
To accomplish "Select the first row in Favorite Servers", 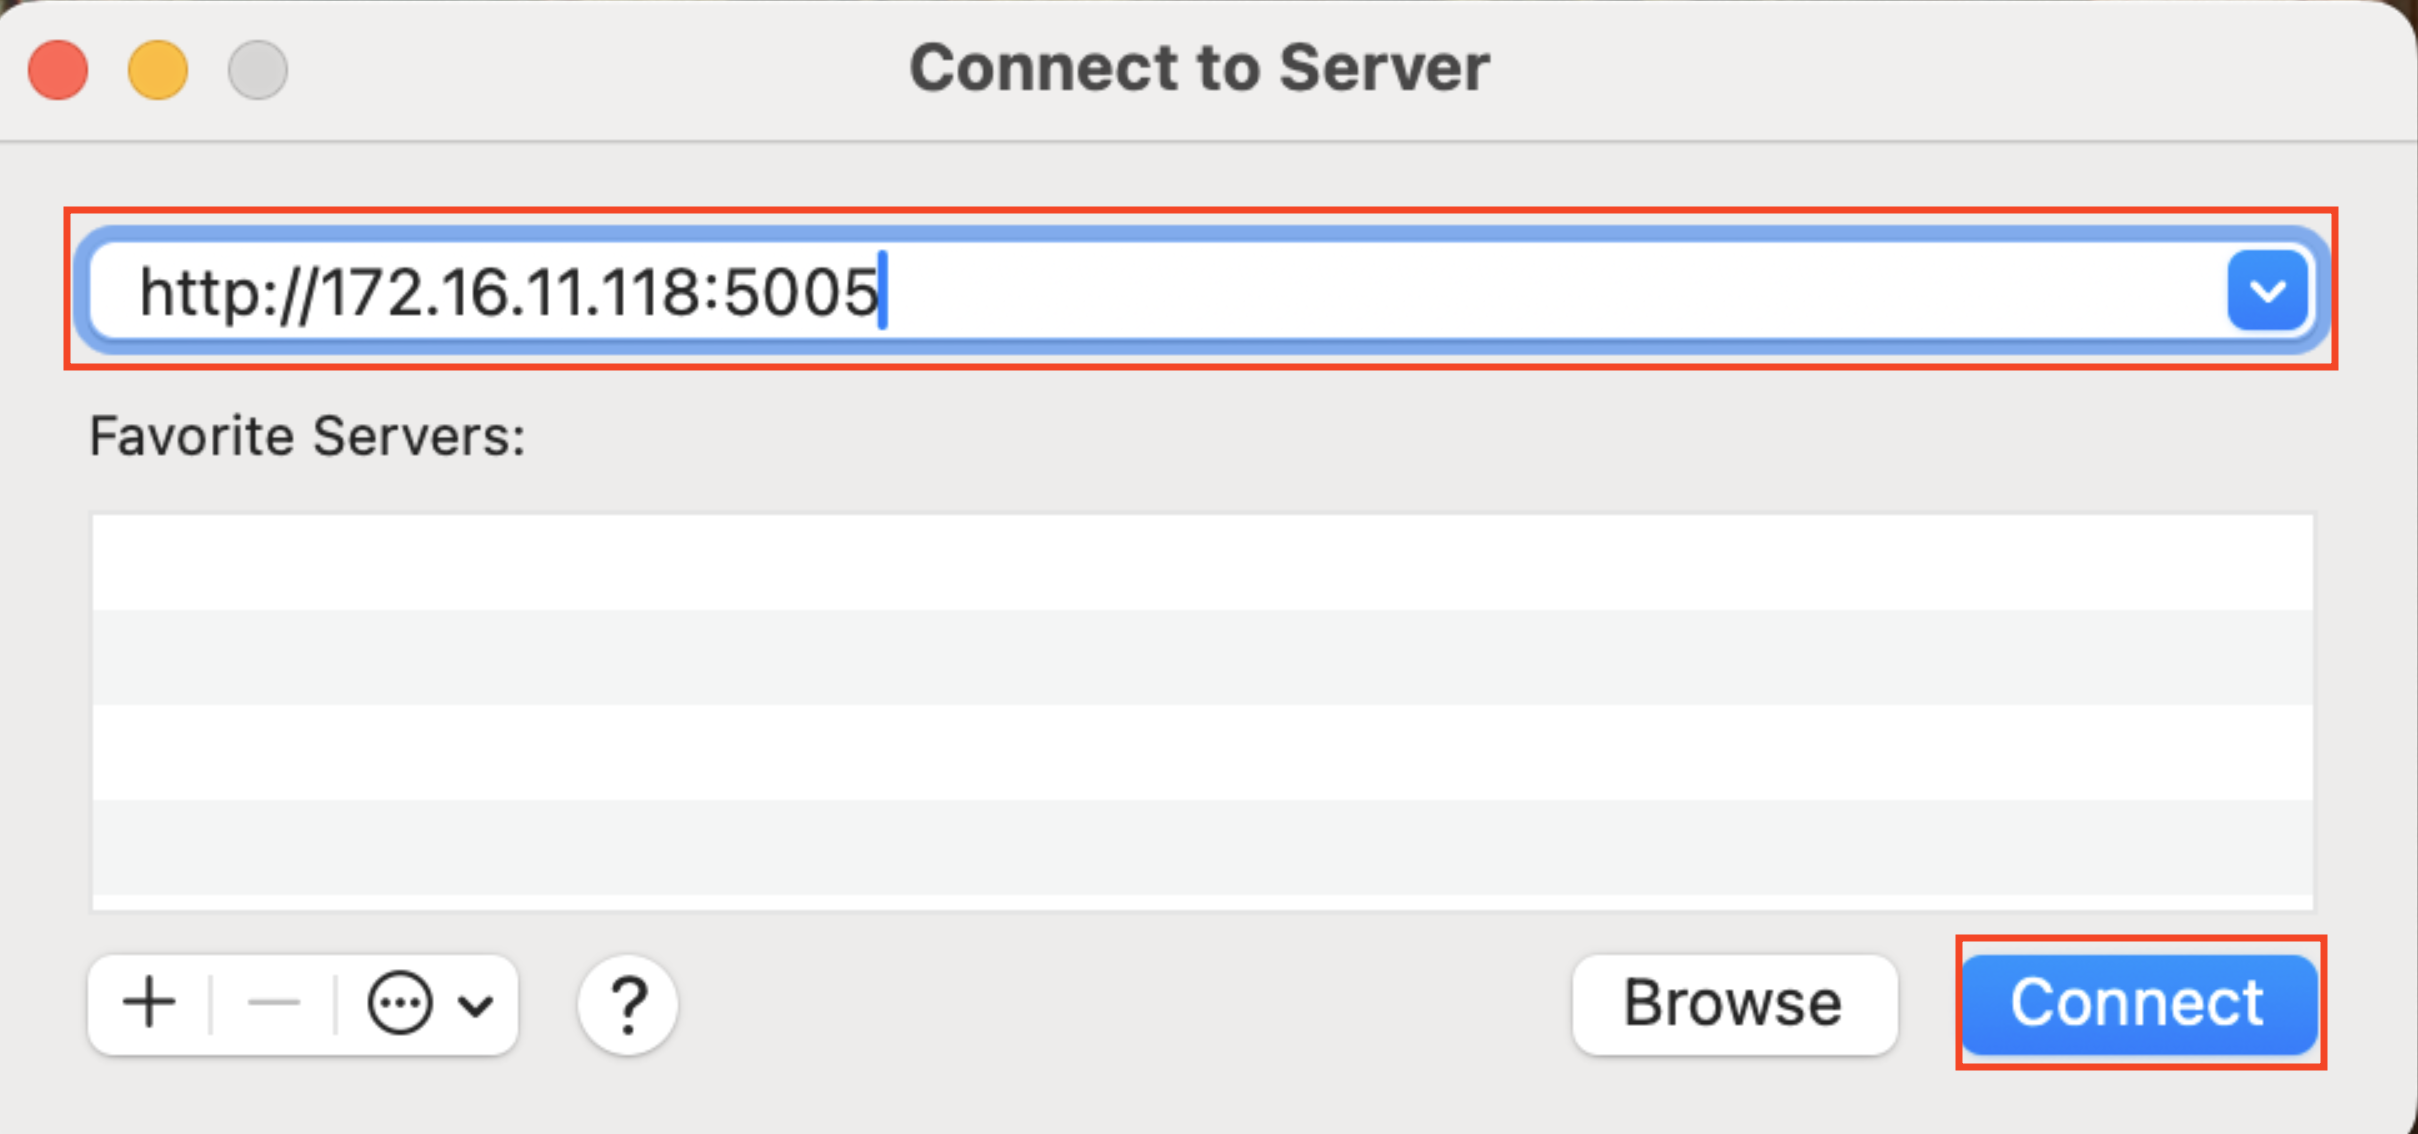I will point(1202,562).
